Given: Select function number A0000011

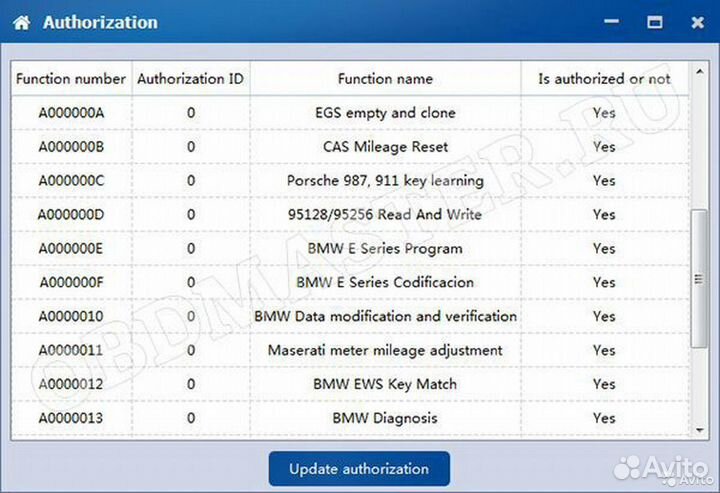Looking at the screenshot, I should click(x=71, y=350).
